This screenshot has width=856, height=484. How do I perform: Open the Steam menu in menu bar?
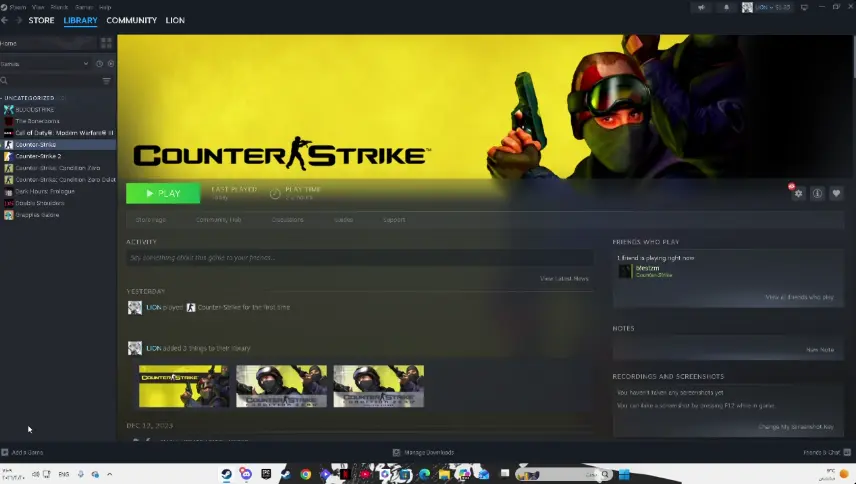pyautogui.click(x=17, y=7)
